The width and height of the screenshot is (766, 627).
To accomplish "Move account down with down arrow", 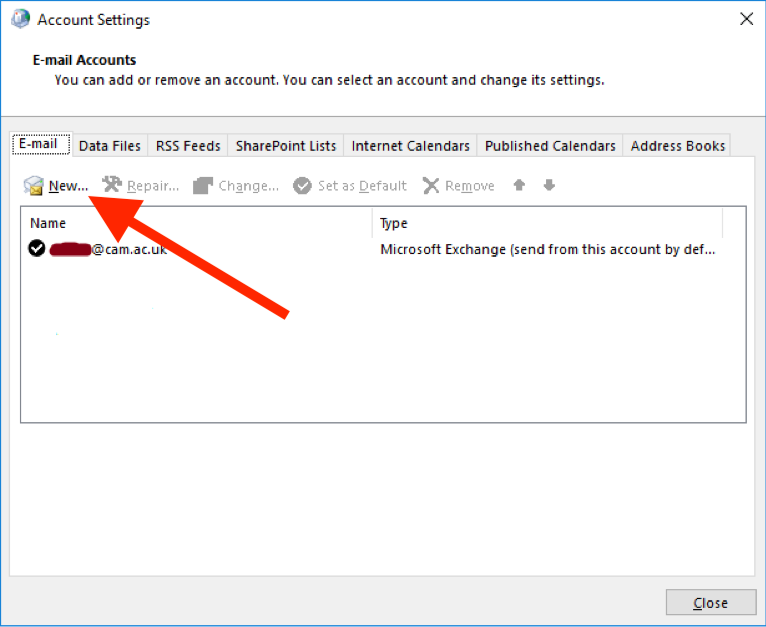I will (x=549, y=185).
